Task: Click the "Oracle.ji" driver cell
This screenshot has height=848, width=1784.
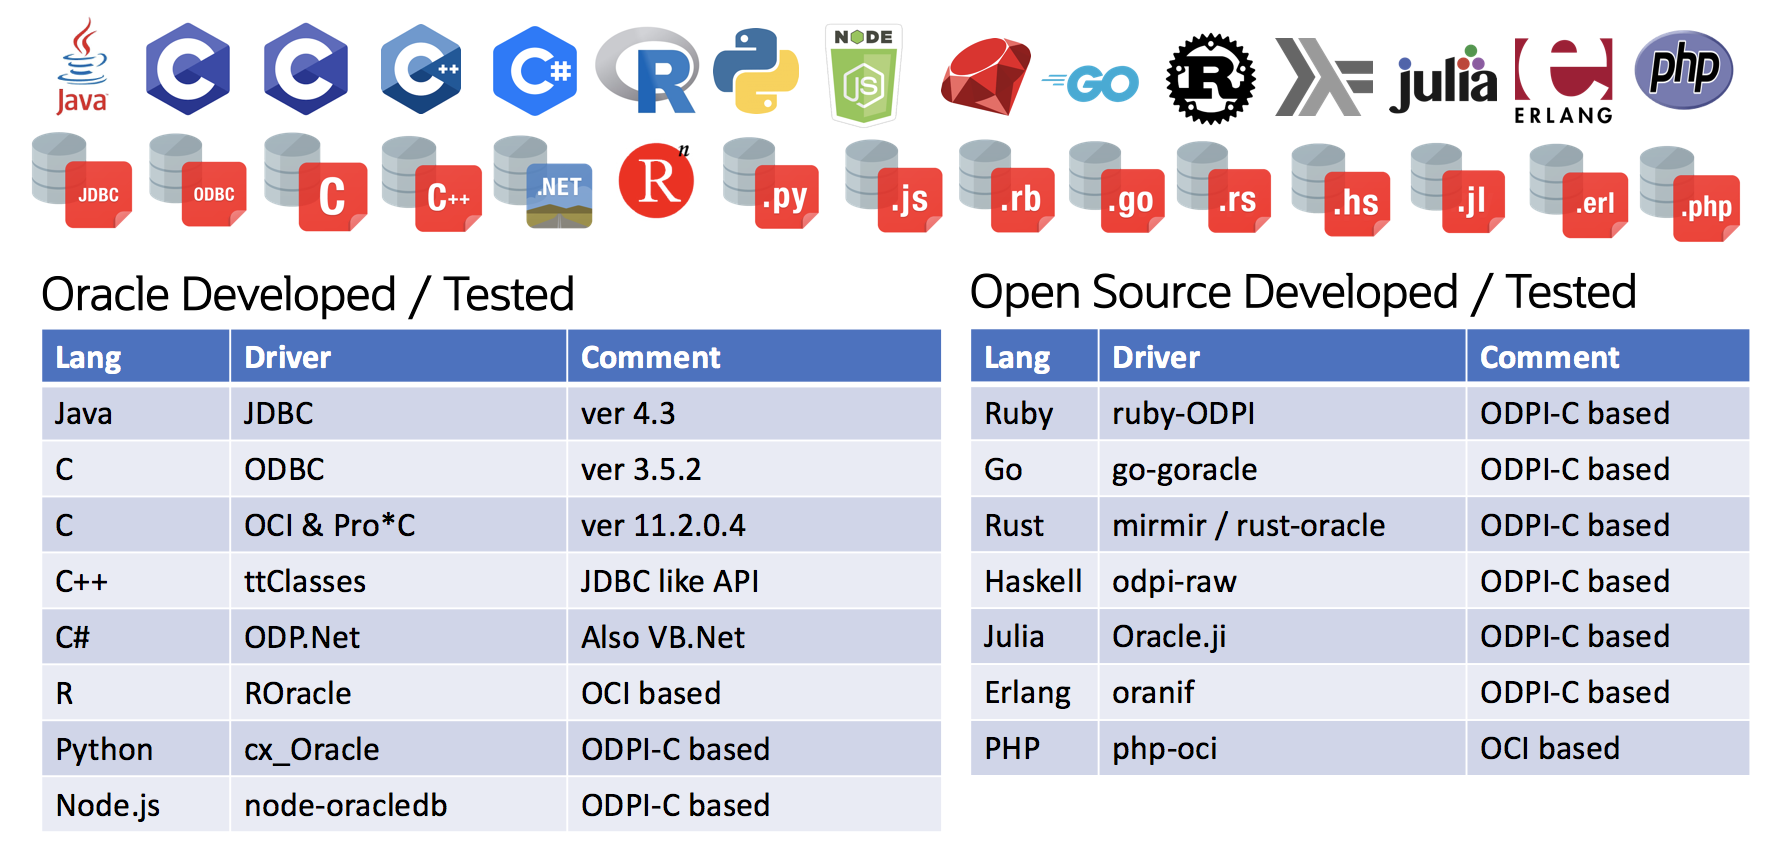Action: [x=1283, y=636]
